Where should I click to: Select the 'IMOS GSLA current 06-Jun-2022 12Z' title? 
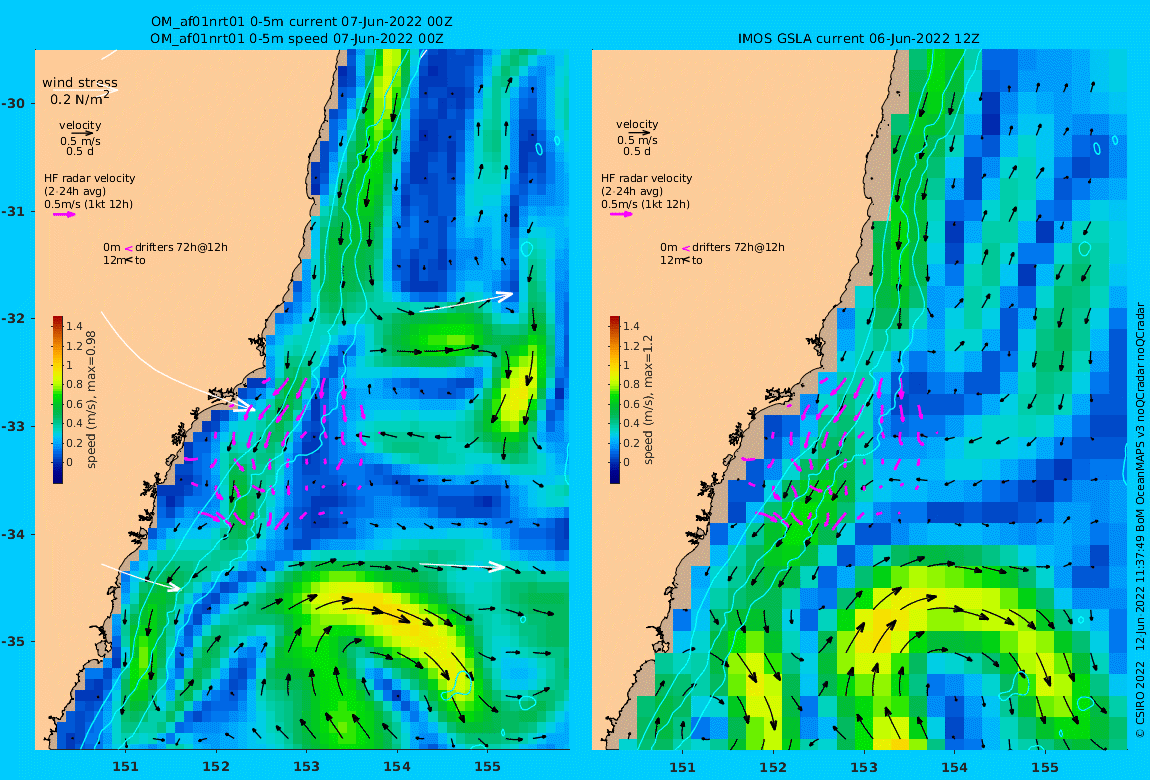click(x=859, y=38)
